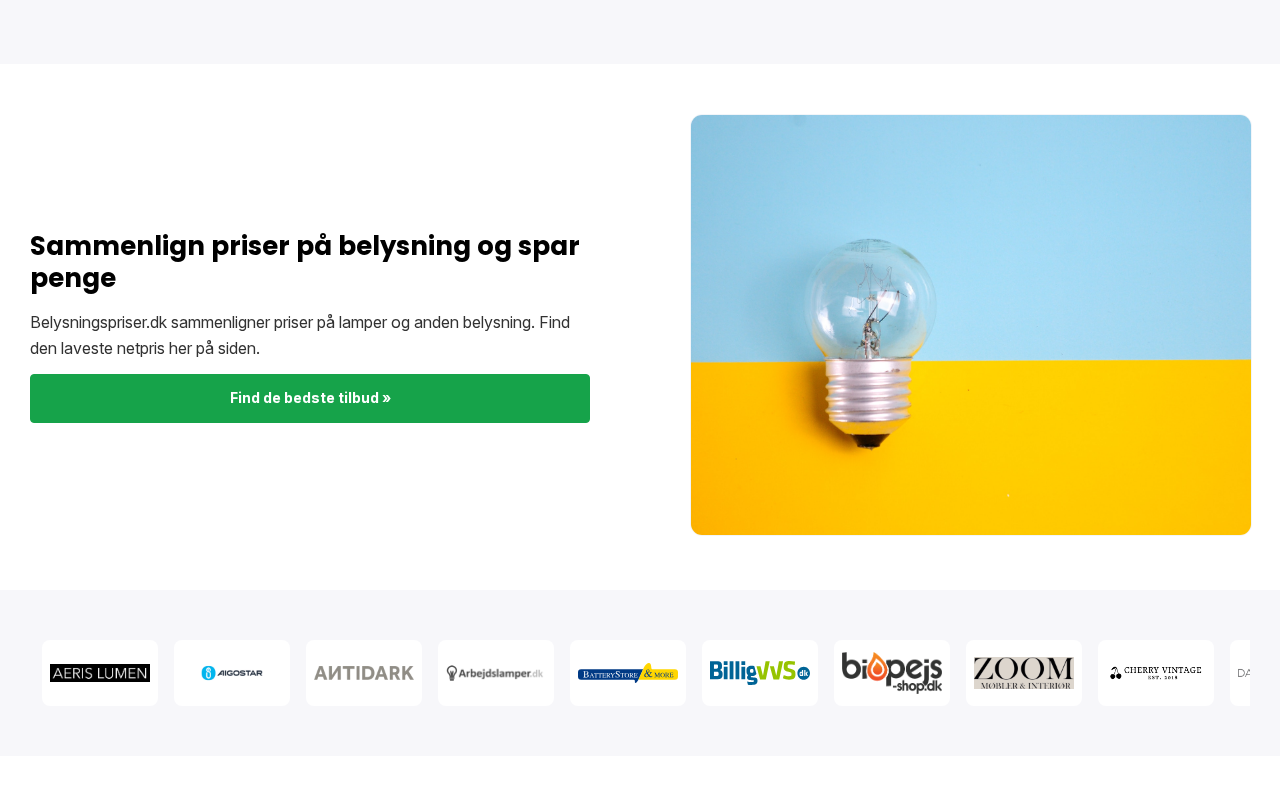The height and width of the screenshot is (800, 1280).
Task: Click the gray header bar at the top
Action: click(x=640, y=32)
